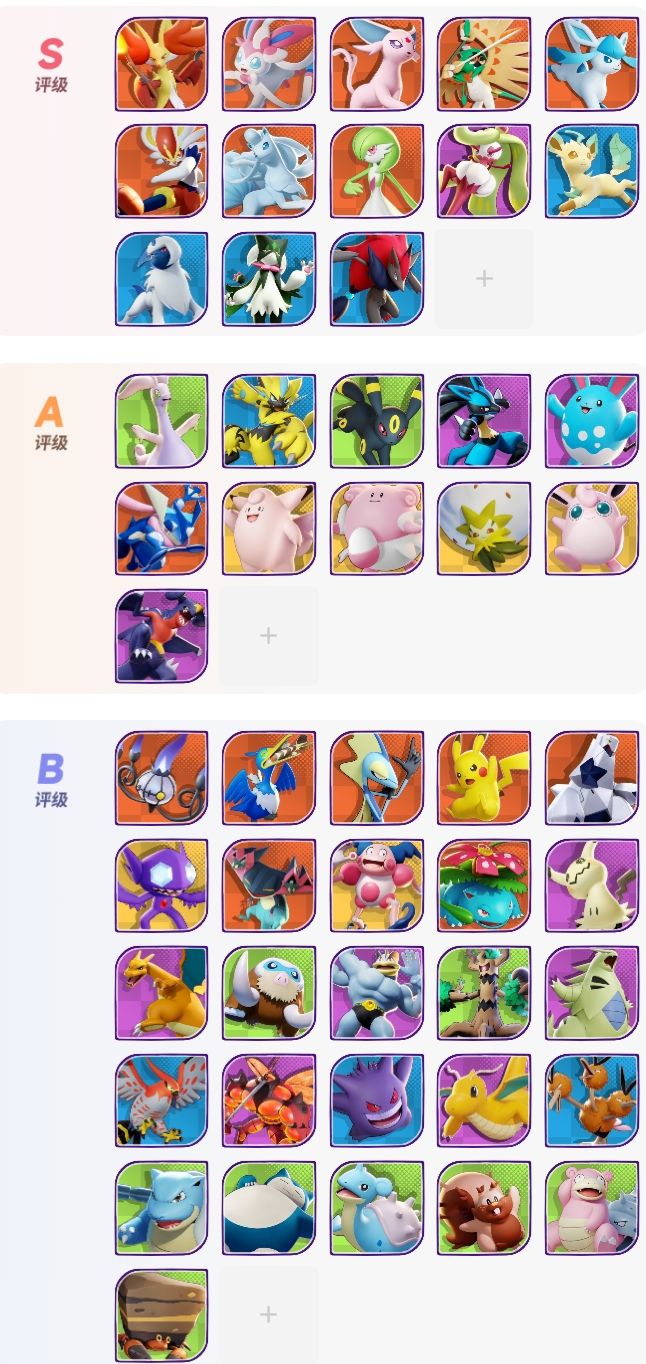
Task: Add a Pokémon to the S tier
Action: tap(484, 279)
